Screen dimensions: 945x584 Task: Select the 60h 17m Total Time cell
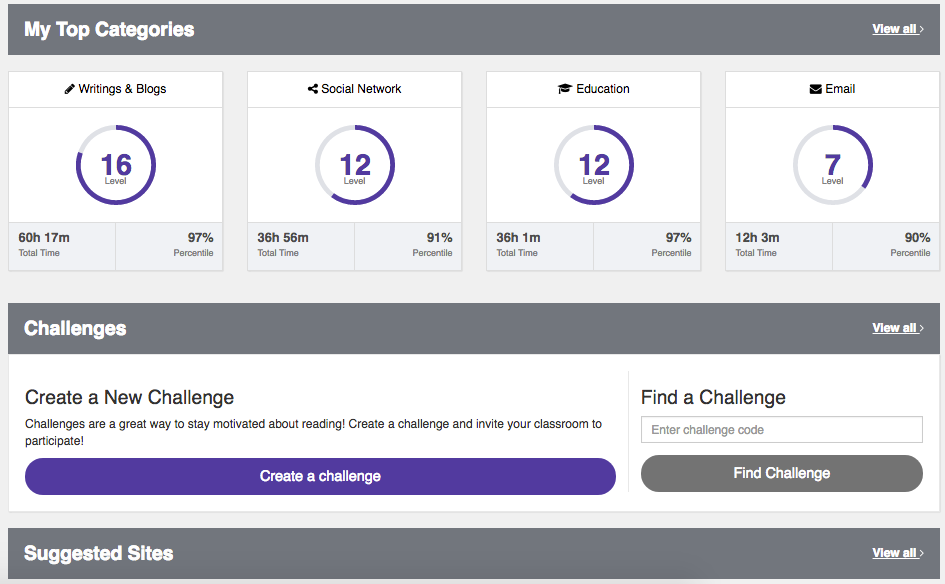pyautogui.click(x=62, y=246)
